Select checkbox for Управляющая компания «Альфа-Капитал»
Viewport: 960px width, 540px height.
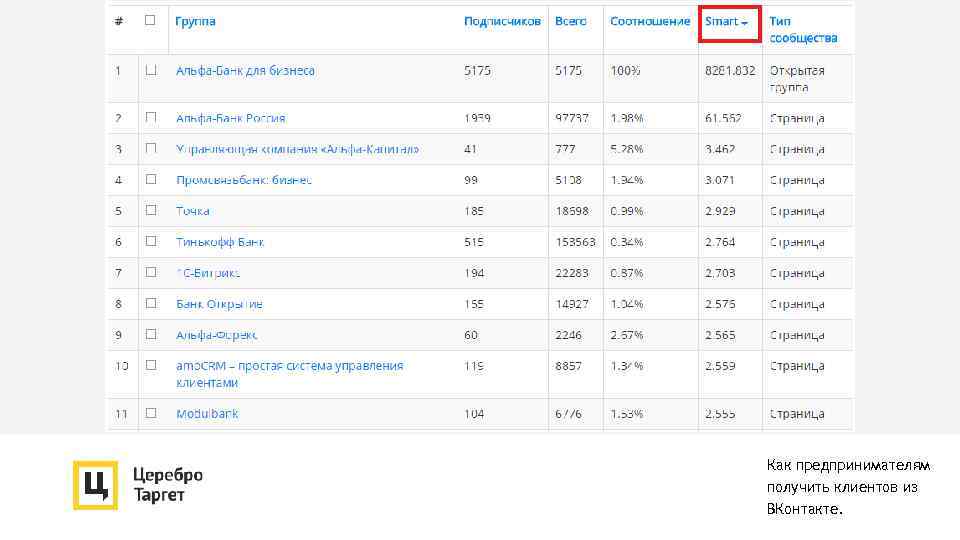[x=151, y=148]
